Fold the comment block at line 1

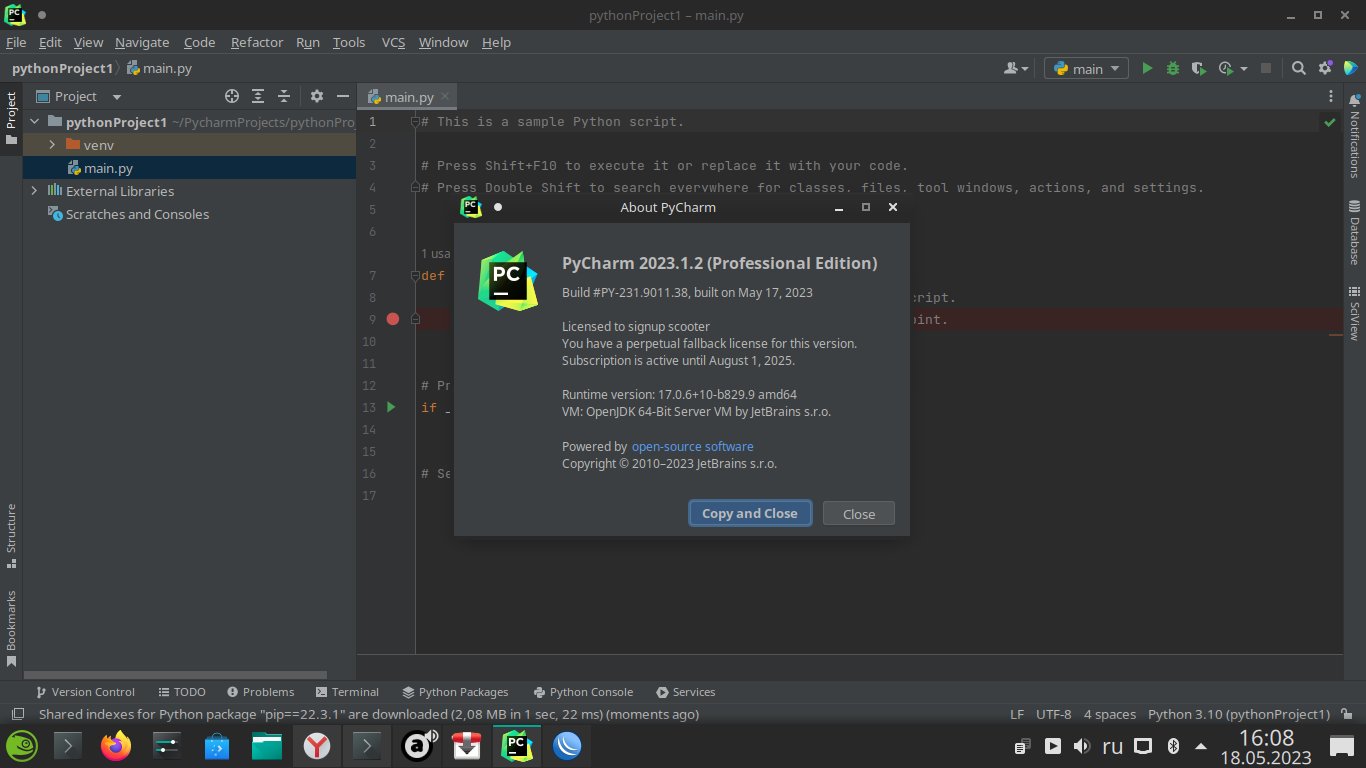(415, 122)
